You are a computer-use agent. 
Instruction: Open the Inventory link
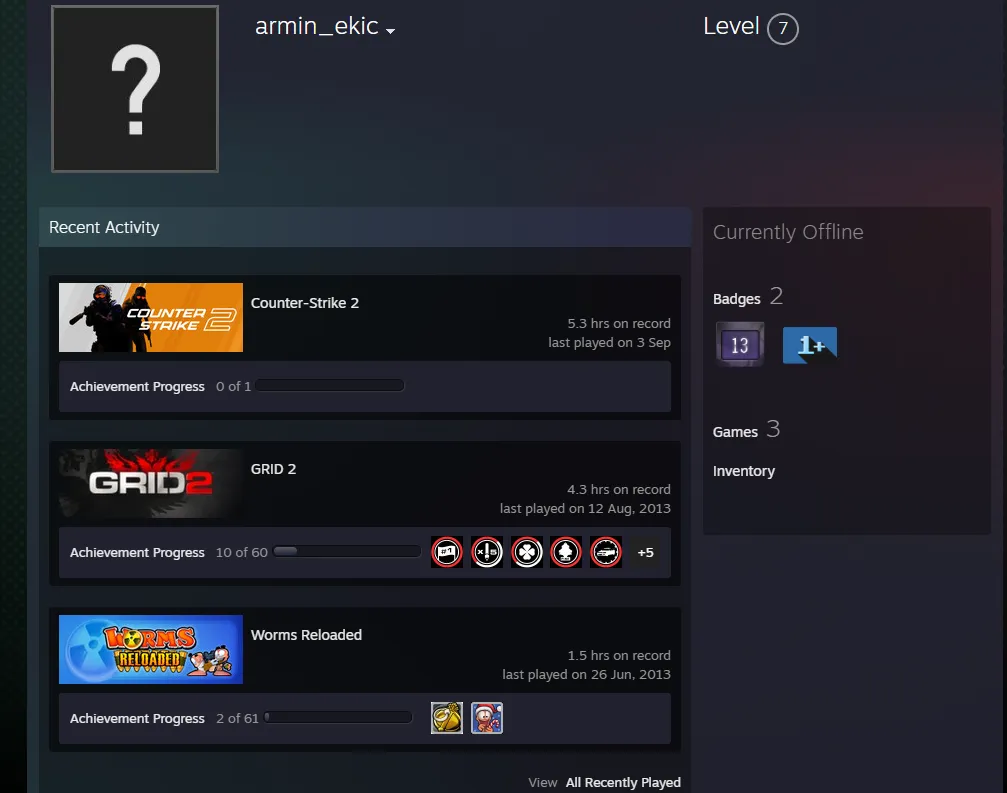point(744,471)
